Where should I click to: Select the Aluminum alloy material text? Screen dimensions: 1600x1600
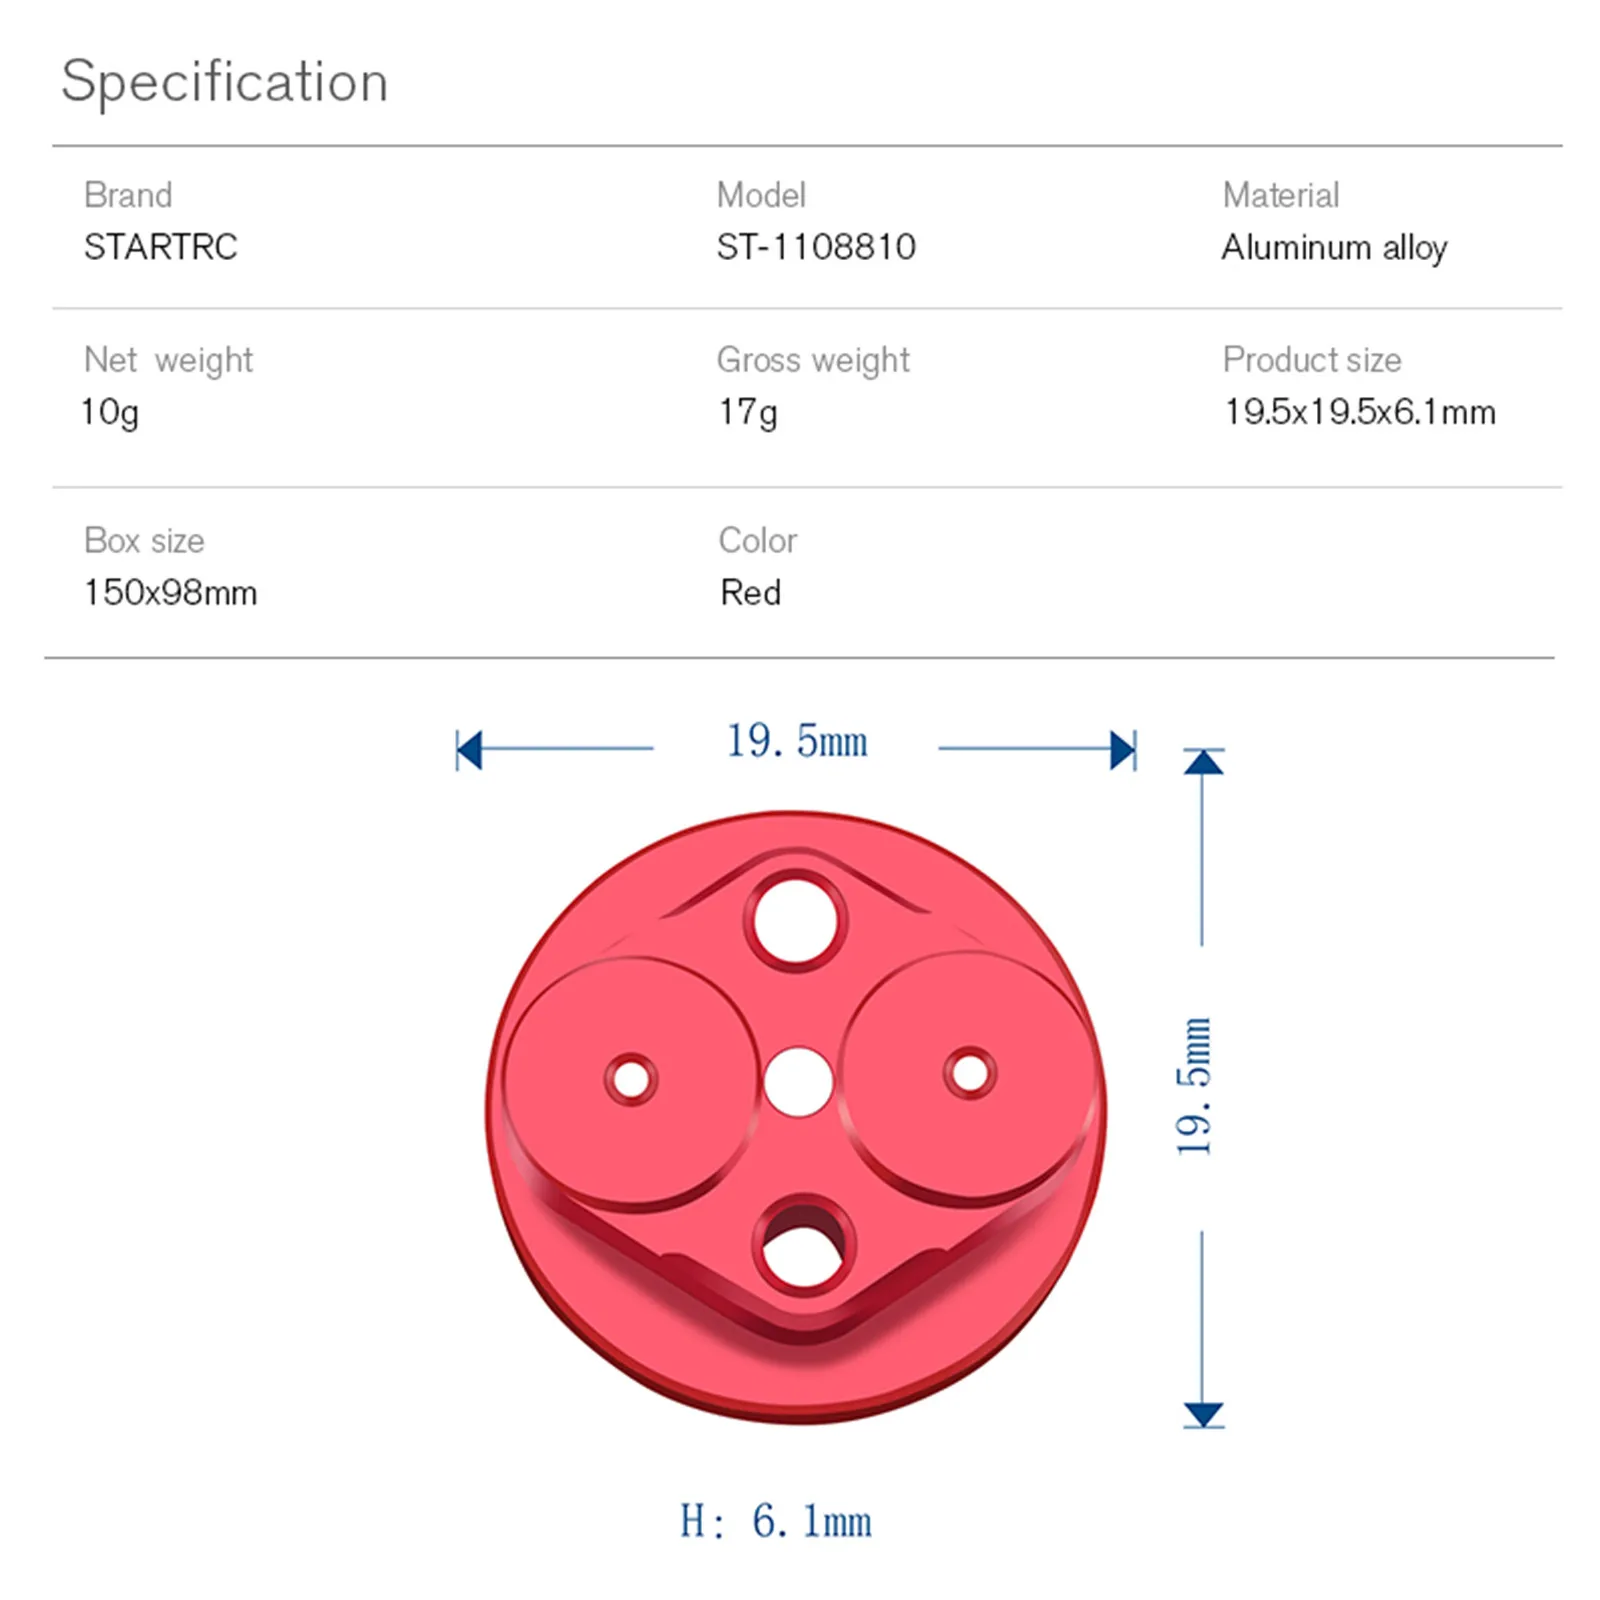coord(1334,247)
